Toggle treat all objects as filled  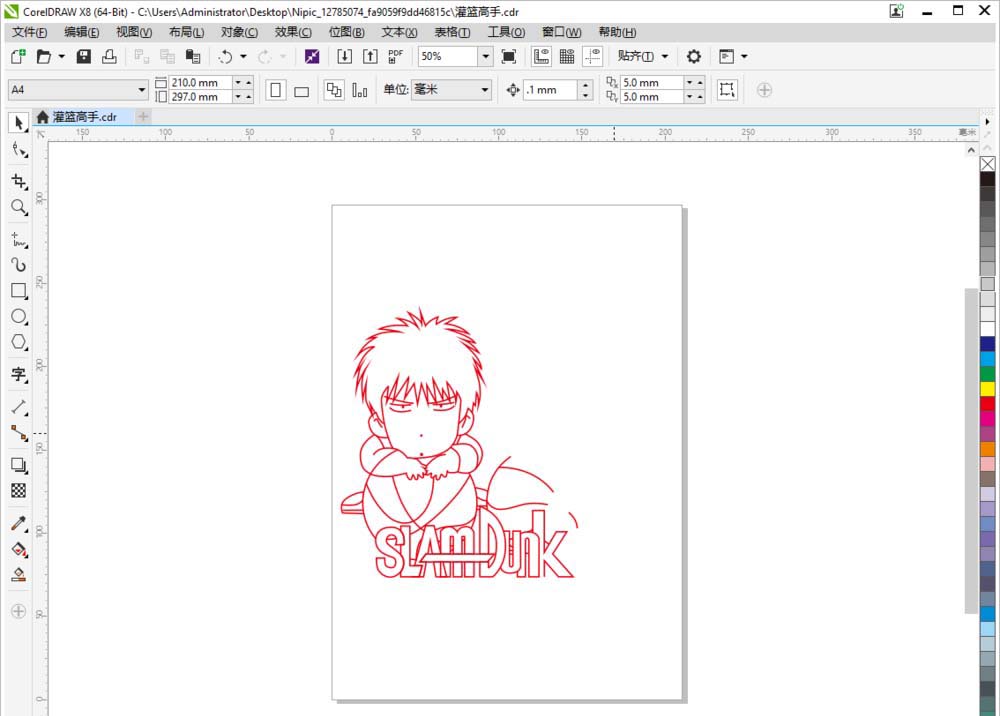pyautogui.click(x=726, y=89)
